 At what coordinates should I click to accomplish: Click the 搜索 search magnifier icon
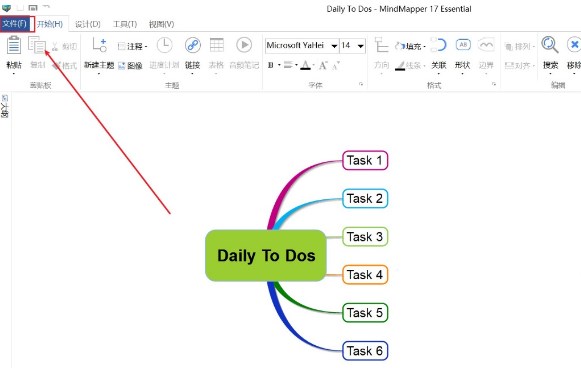tap(550, 45)
